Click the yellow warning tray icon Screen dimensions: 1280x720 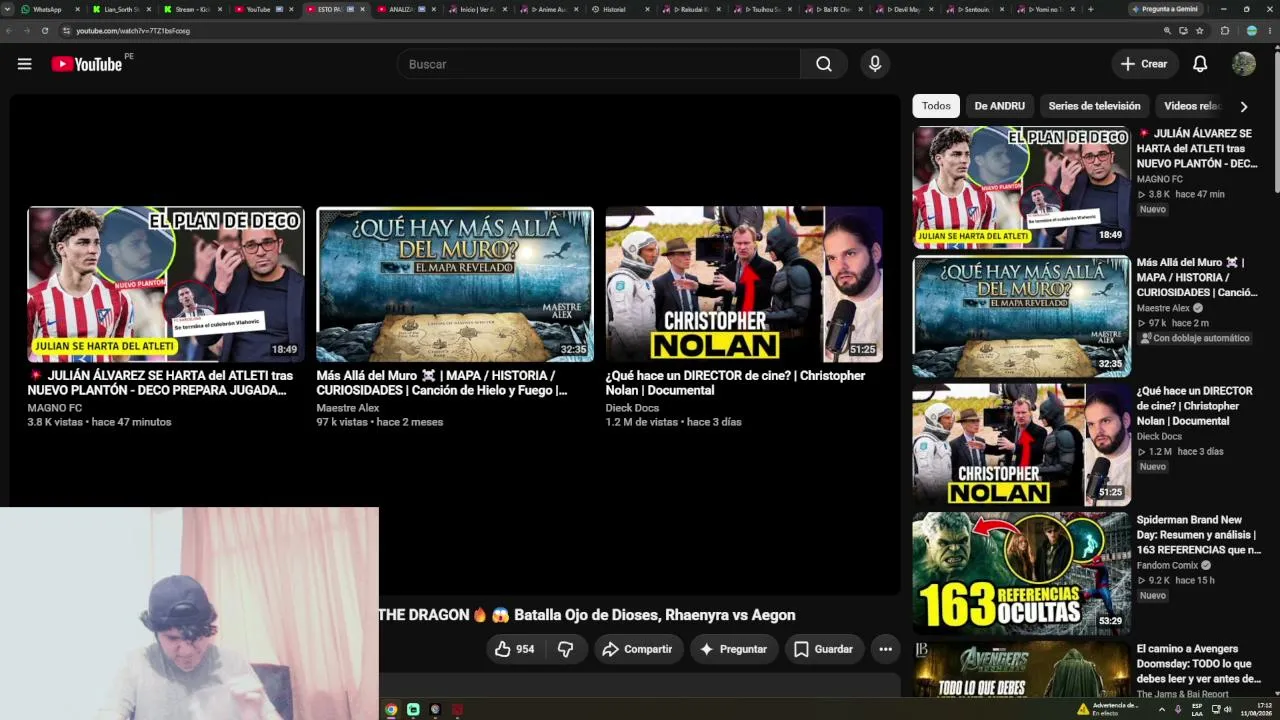(1083, 709)
